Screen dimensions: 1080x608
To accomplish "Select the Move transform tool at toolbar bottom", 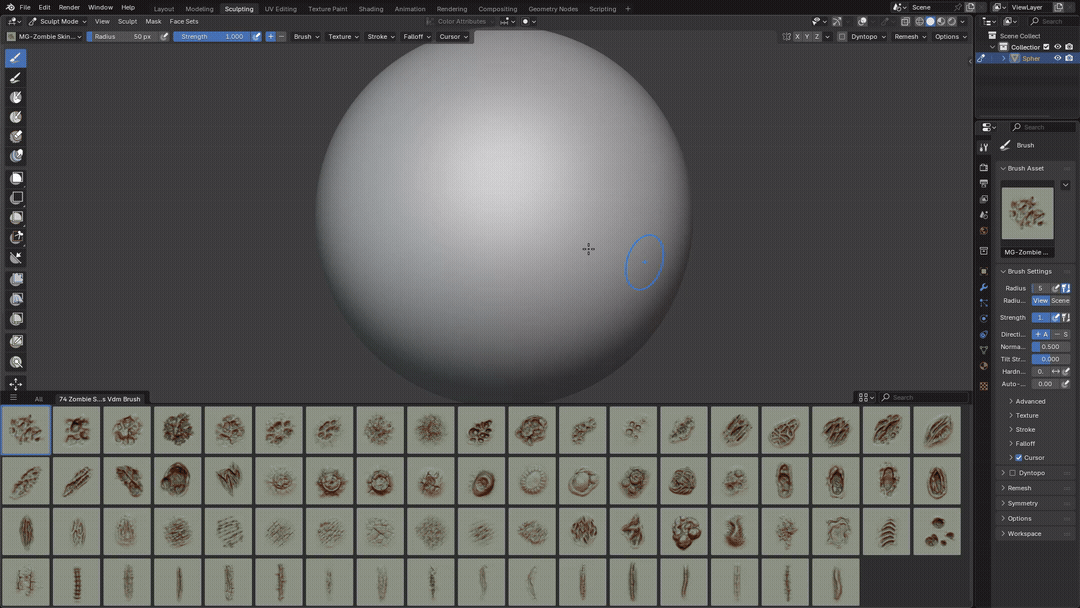I will [15, 384].
